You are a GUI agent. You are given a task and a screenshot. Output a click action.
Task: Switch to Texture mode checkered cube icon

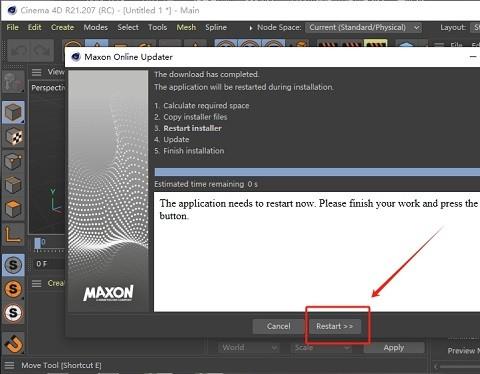13,136
